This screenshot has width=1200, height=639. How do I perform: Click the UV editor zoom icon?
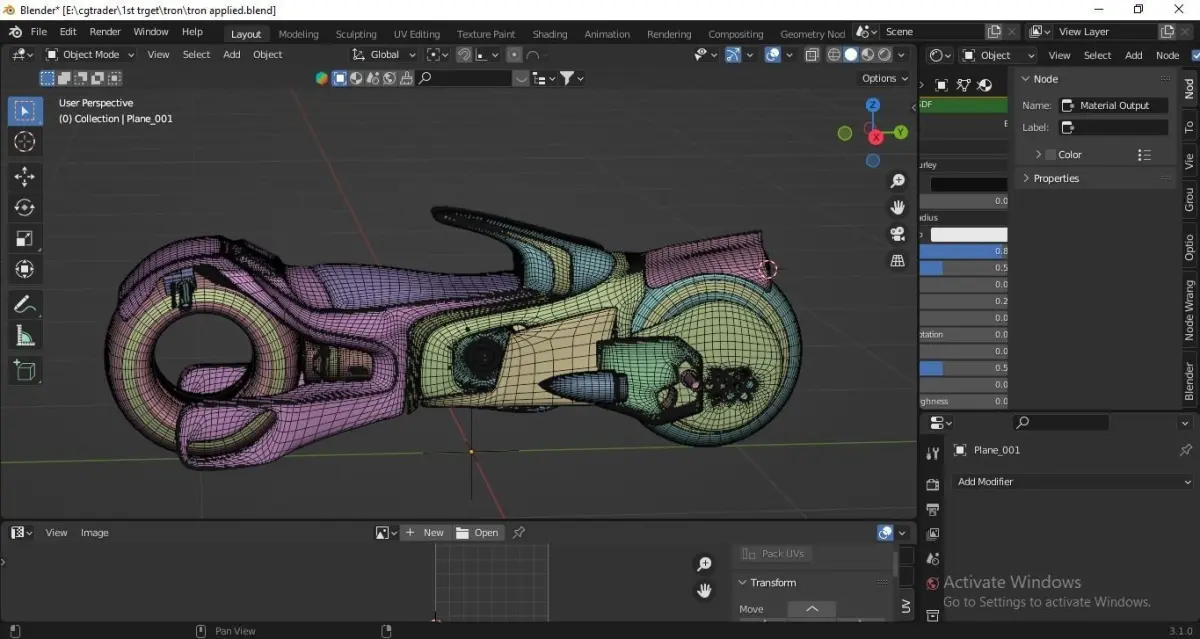704,564
